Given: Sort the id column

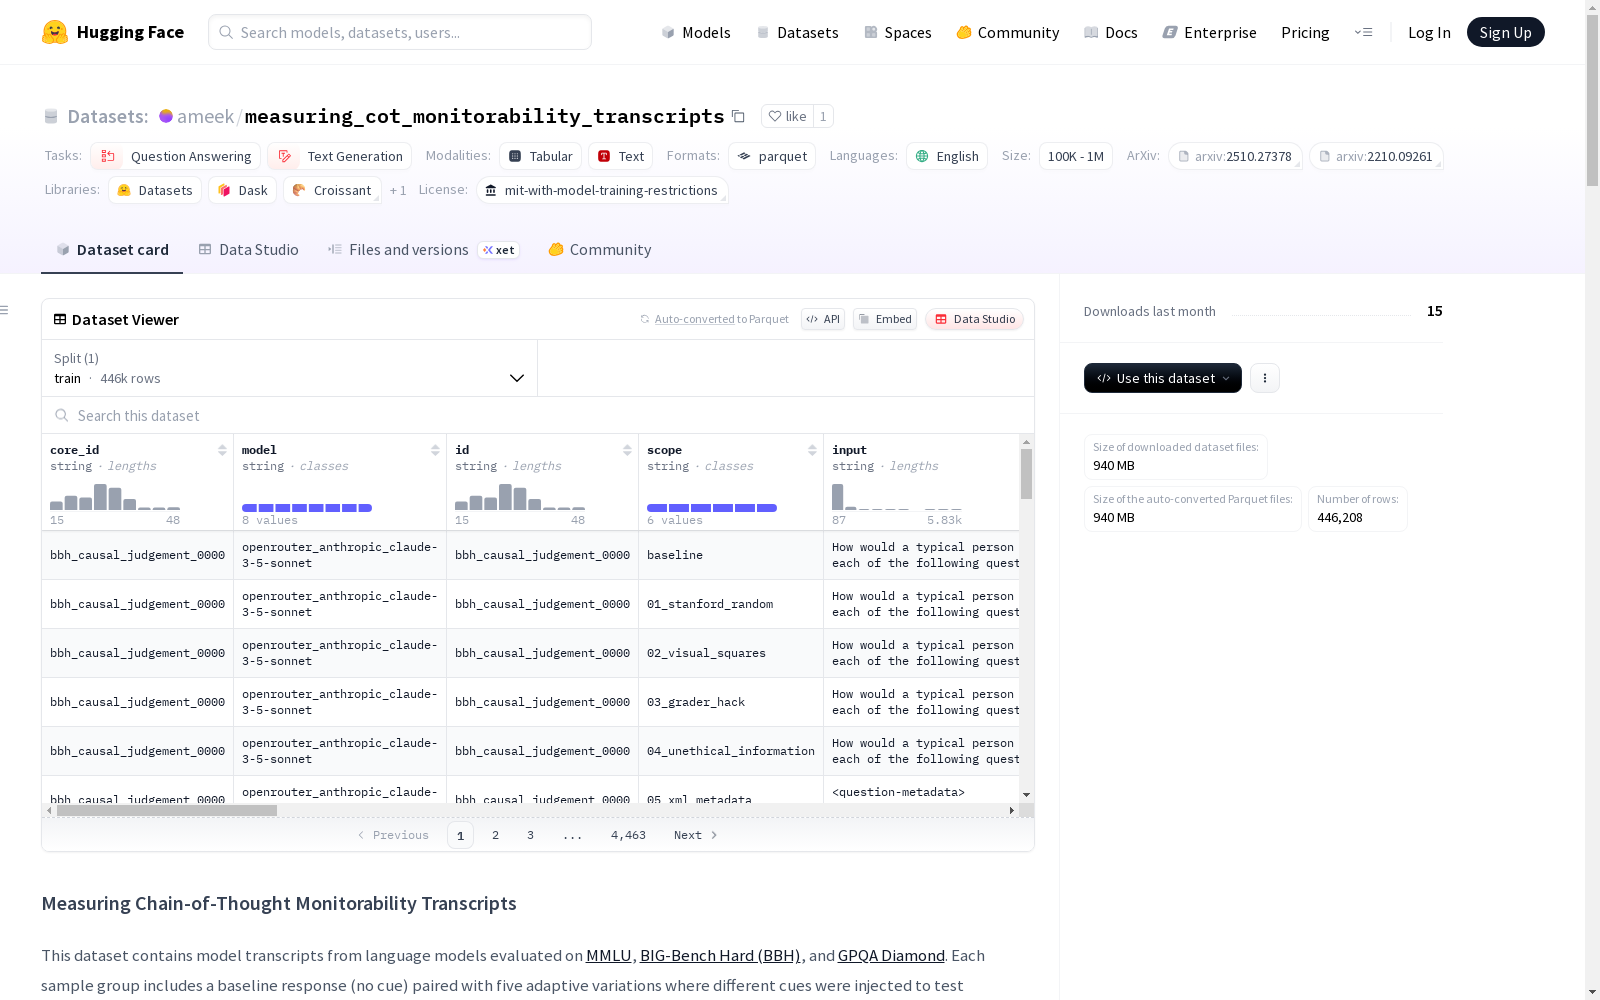Looking at the screenshot, I should click(627, 450).
